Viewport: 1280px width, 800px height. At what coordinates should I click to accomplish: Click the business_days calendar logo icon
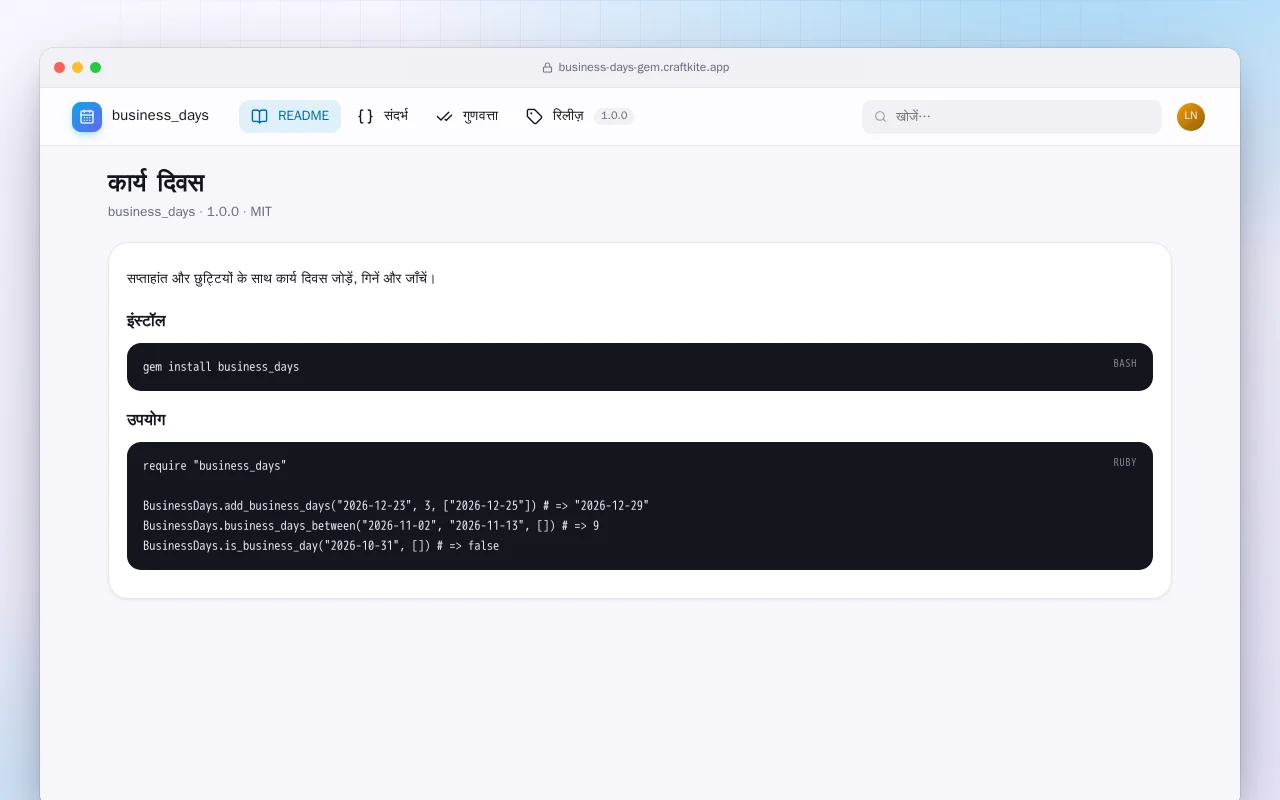point(87,116)
